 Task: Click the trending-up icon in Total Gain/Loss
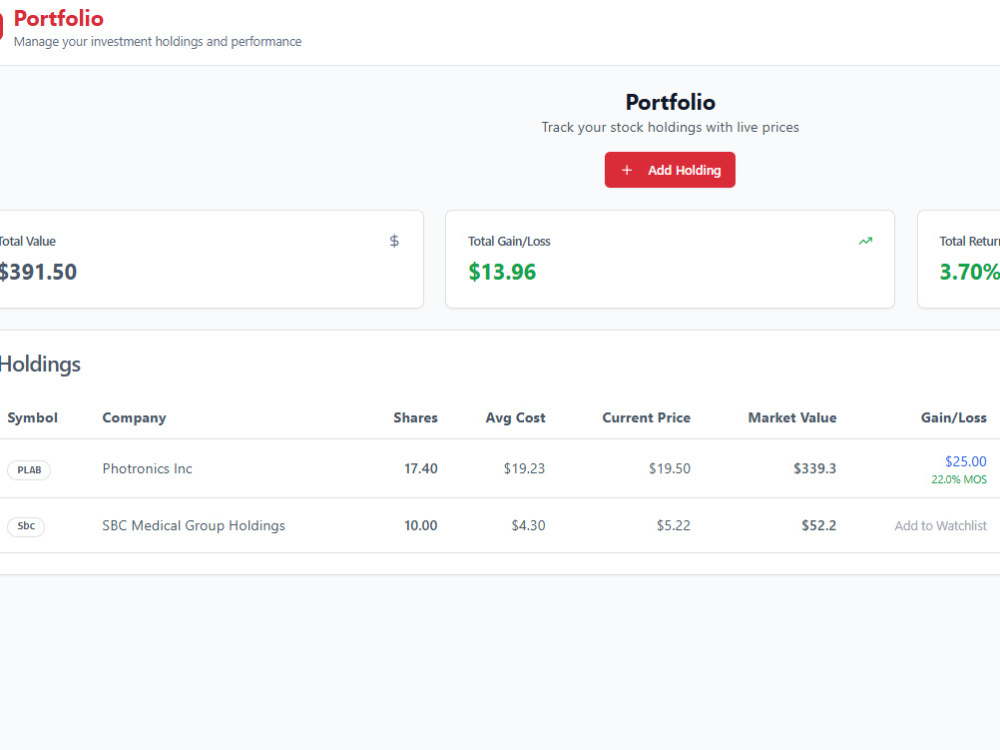point(865,241)
